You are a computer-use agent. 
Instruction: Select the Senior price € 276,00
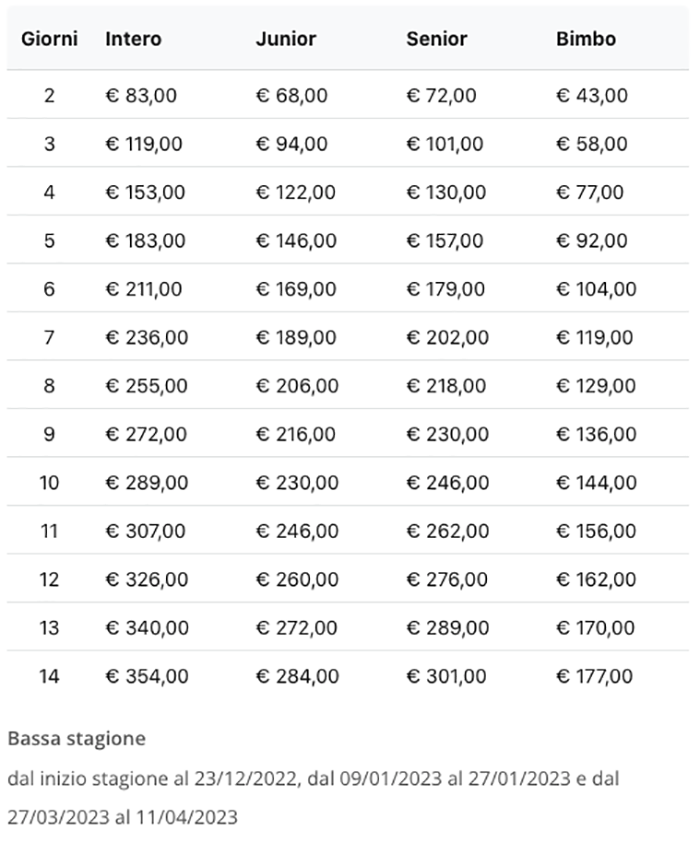point(447,579)
